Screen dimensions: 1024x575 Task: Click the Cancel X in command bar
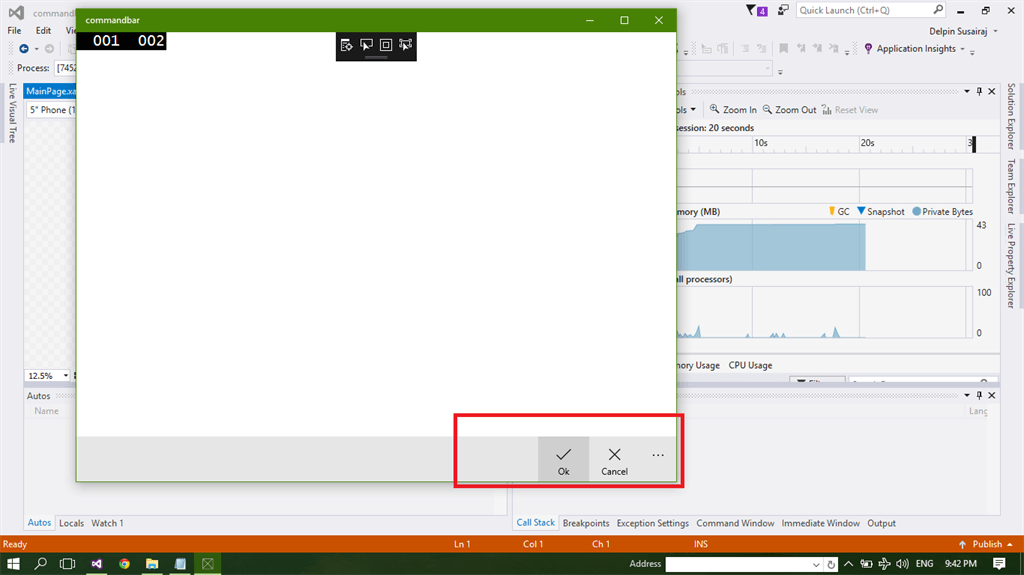615,459
